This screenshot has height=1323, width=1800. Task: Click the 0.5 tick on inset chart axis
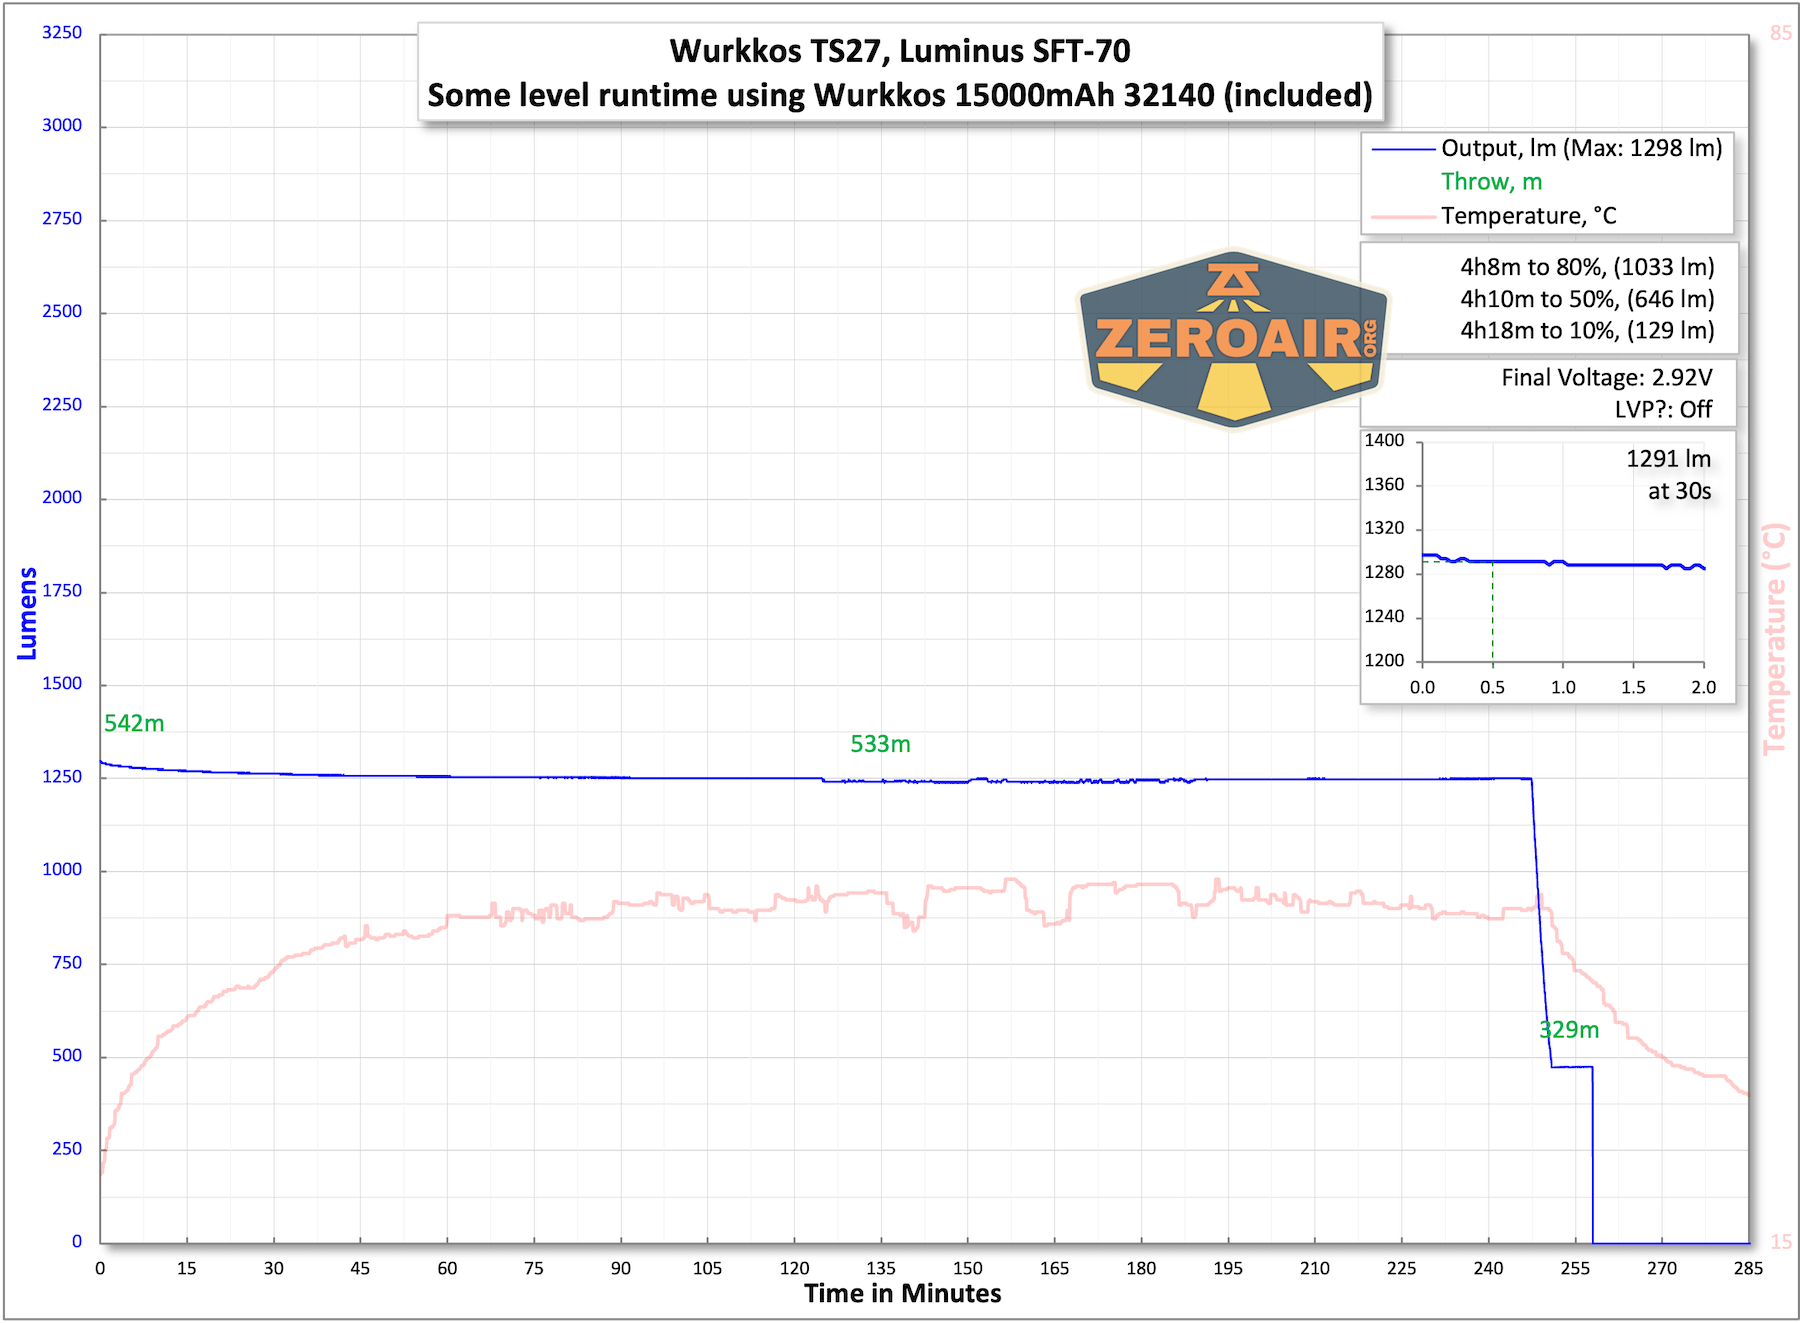pyautogui.click(x=1492, y=687)
